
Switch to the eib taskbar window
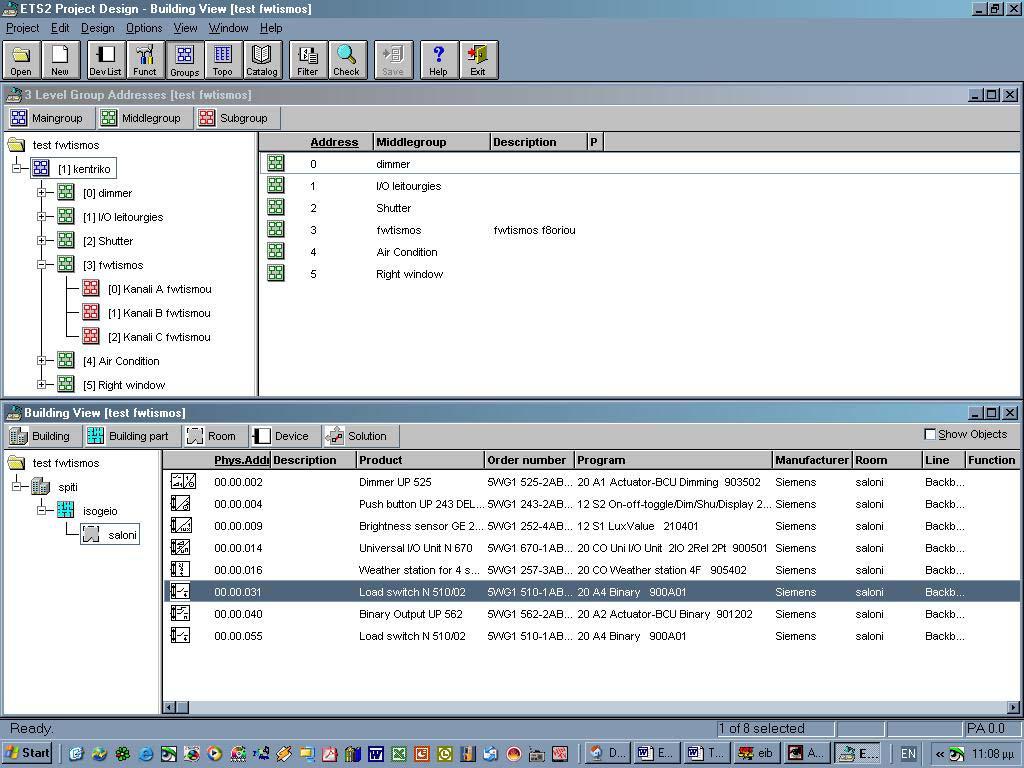pos(756,753)
